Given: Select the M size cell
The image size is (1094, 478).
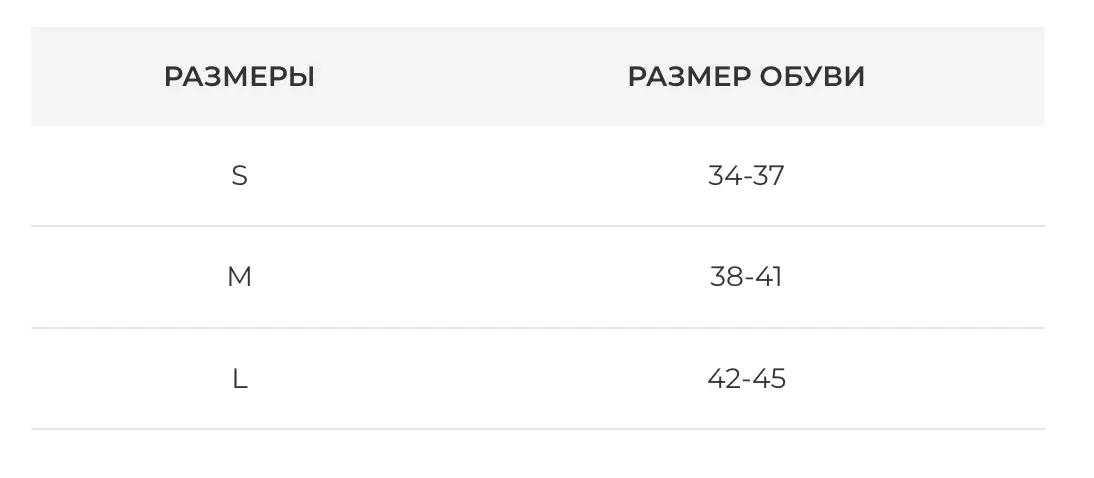Looking at the screenshot, I should (239, 277).
